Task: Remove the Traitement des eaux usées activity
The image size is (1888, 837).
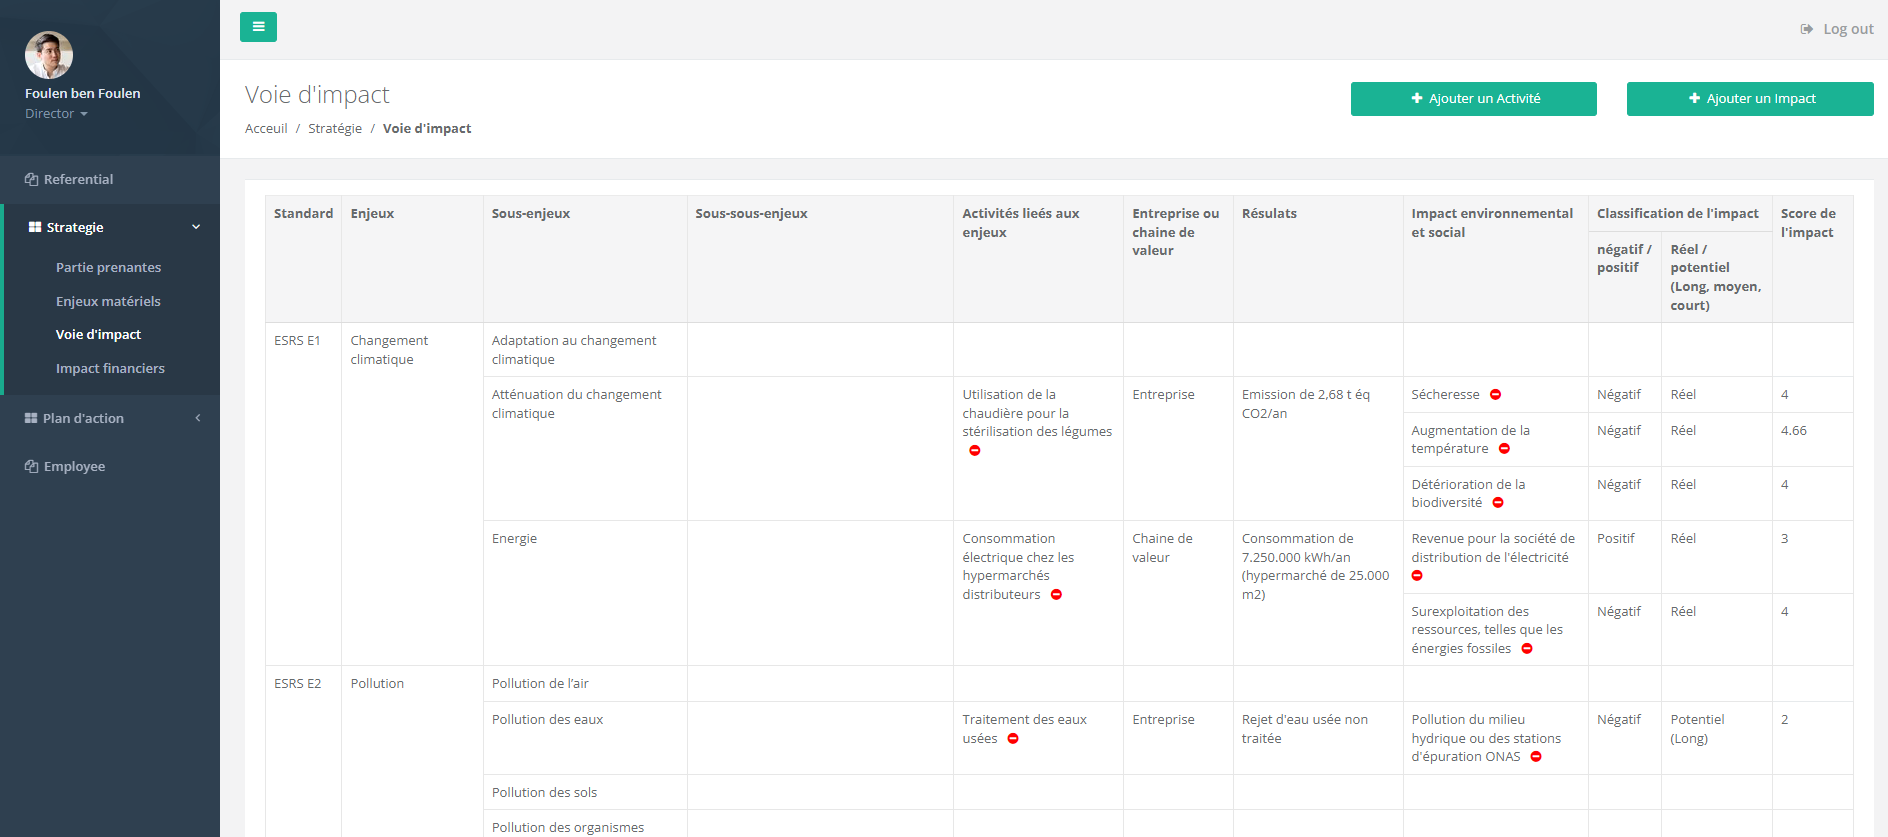Action: 1013,739
